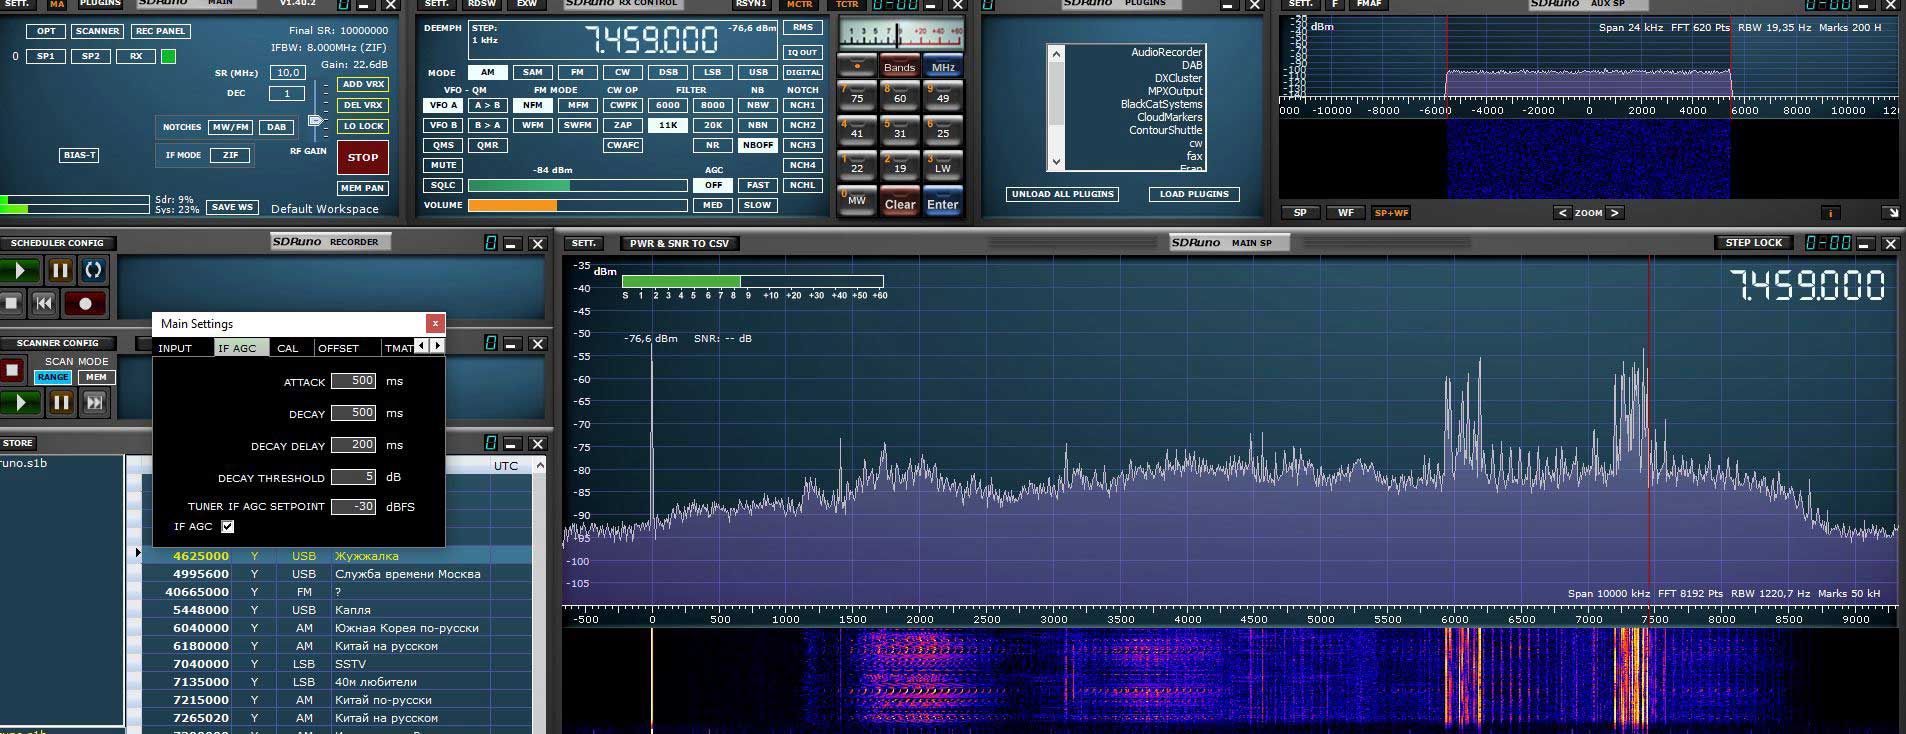
Task: Open SCHEDULER CONFIG
Action: pyautogui.click(x=57, y=243)
